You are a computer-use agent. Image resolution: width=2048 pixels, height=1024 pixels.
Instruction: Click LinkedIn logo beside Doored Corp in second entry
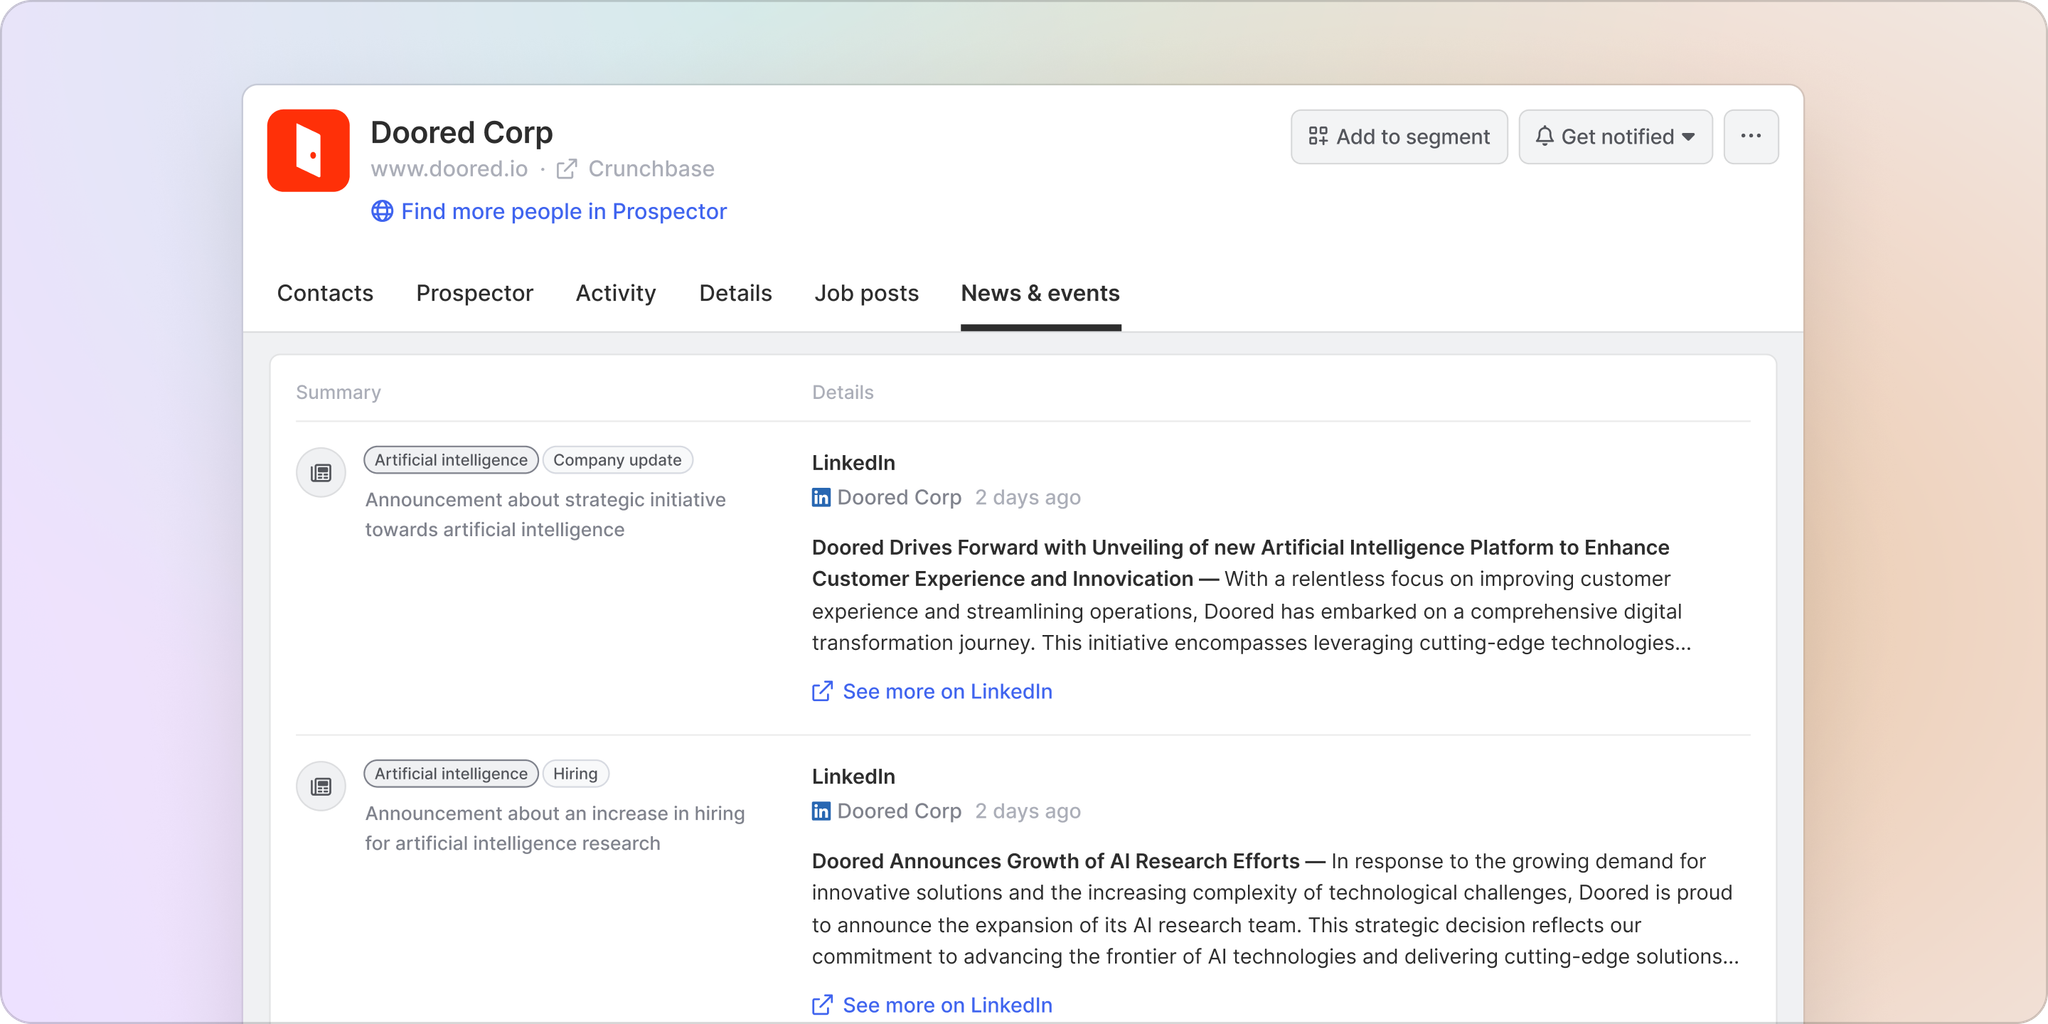coord(821,811)
